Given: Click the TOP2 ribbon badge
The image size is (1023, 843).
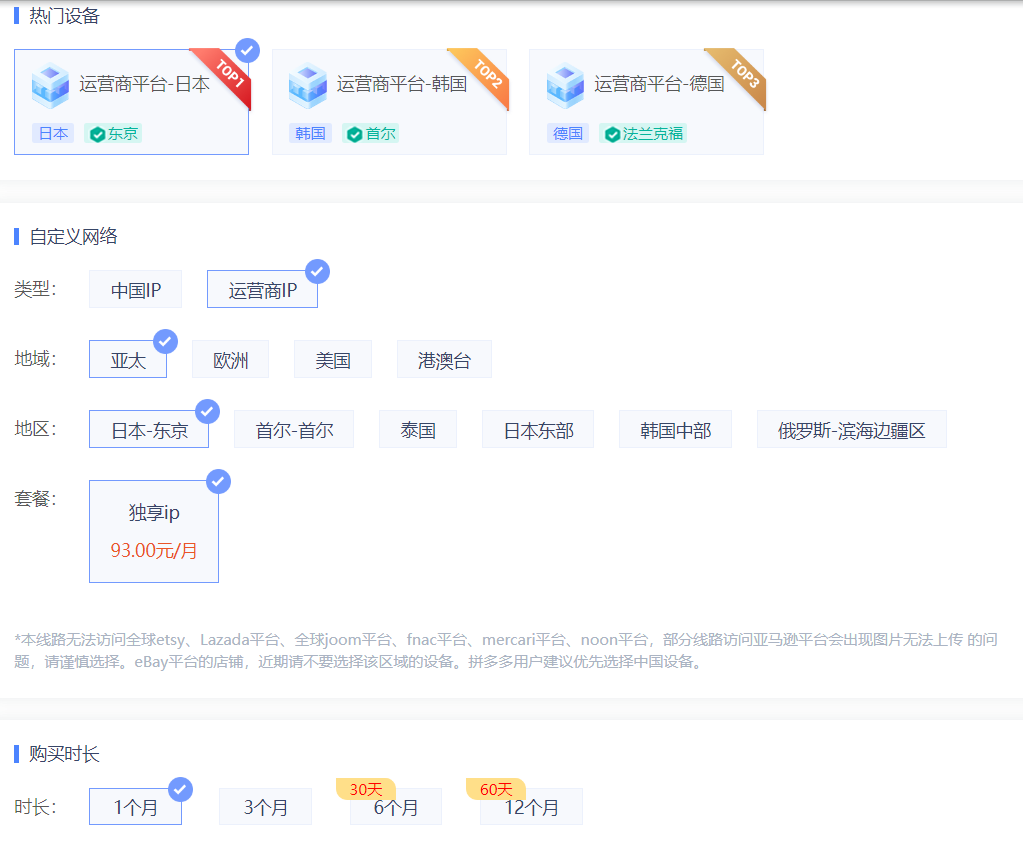Looking at the screenshot, I should pyautogui.click(x=486, y=73).
